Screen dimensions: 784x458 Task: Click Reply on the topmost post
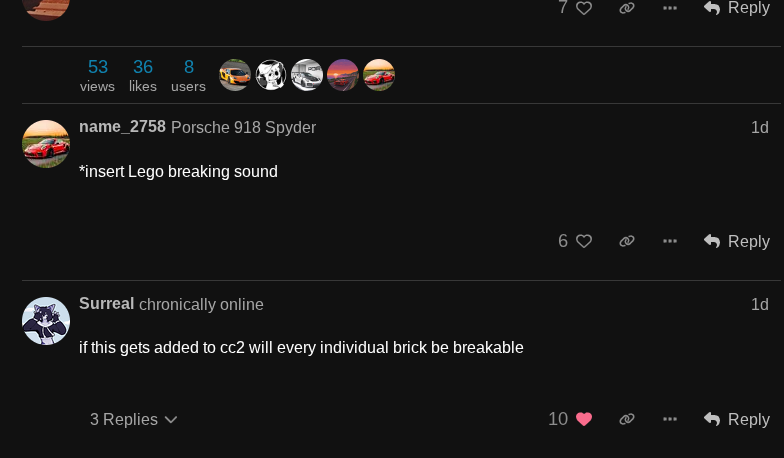coord(737,8)
